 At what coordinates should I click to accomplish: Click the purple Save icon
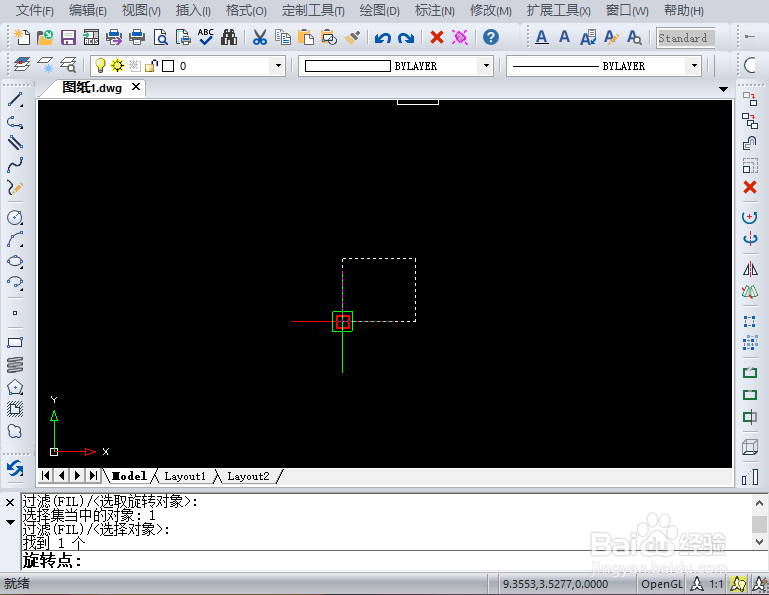tap(68, 37)
